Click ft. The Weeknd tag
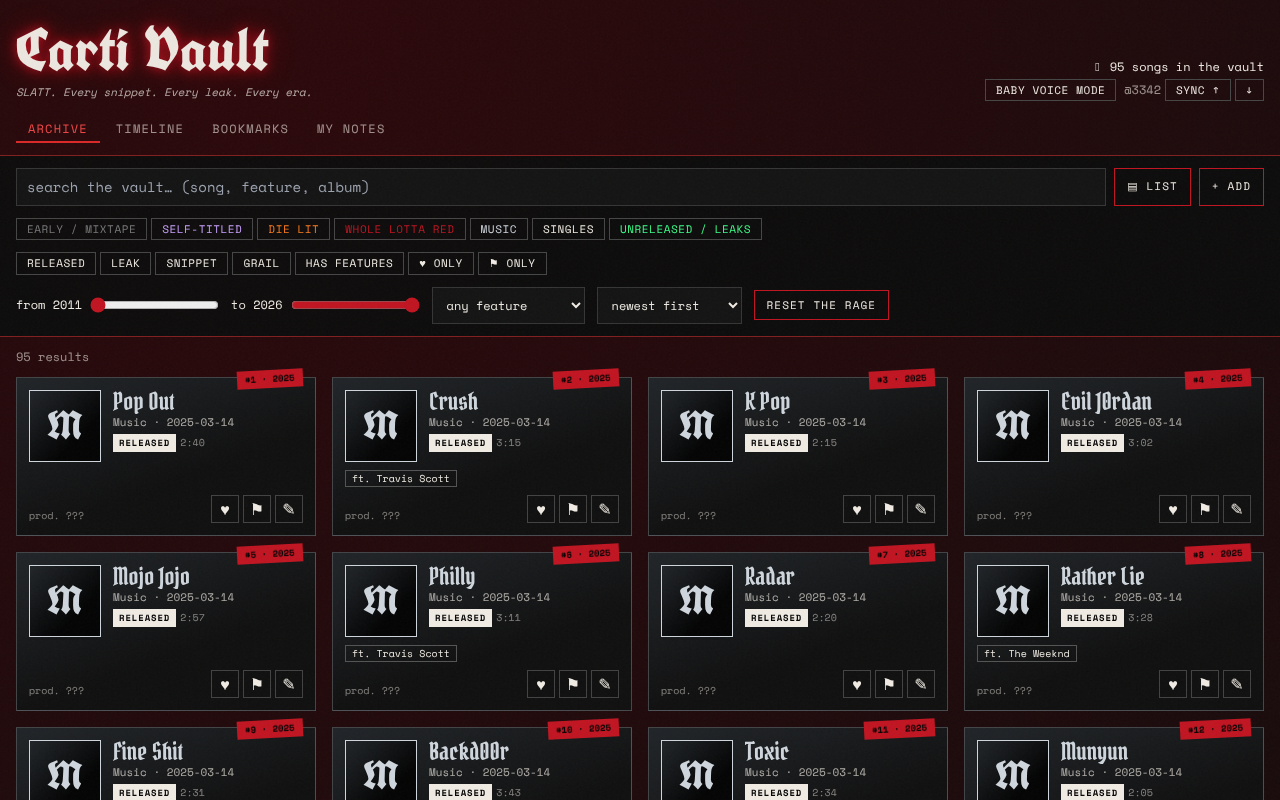Viewport: 1280px width, 800px height. [1027, 654]
